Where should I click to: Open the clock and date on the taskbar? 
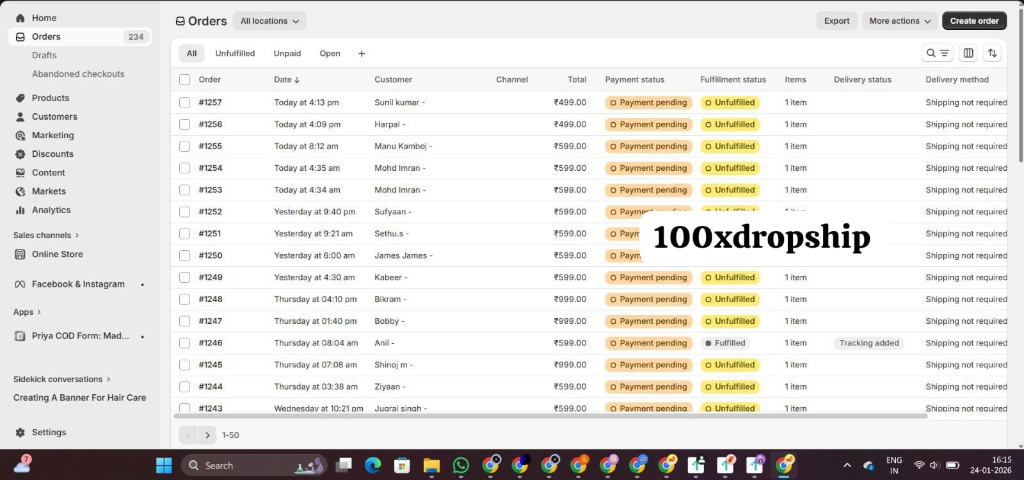(x=993, y=465)
